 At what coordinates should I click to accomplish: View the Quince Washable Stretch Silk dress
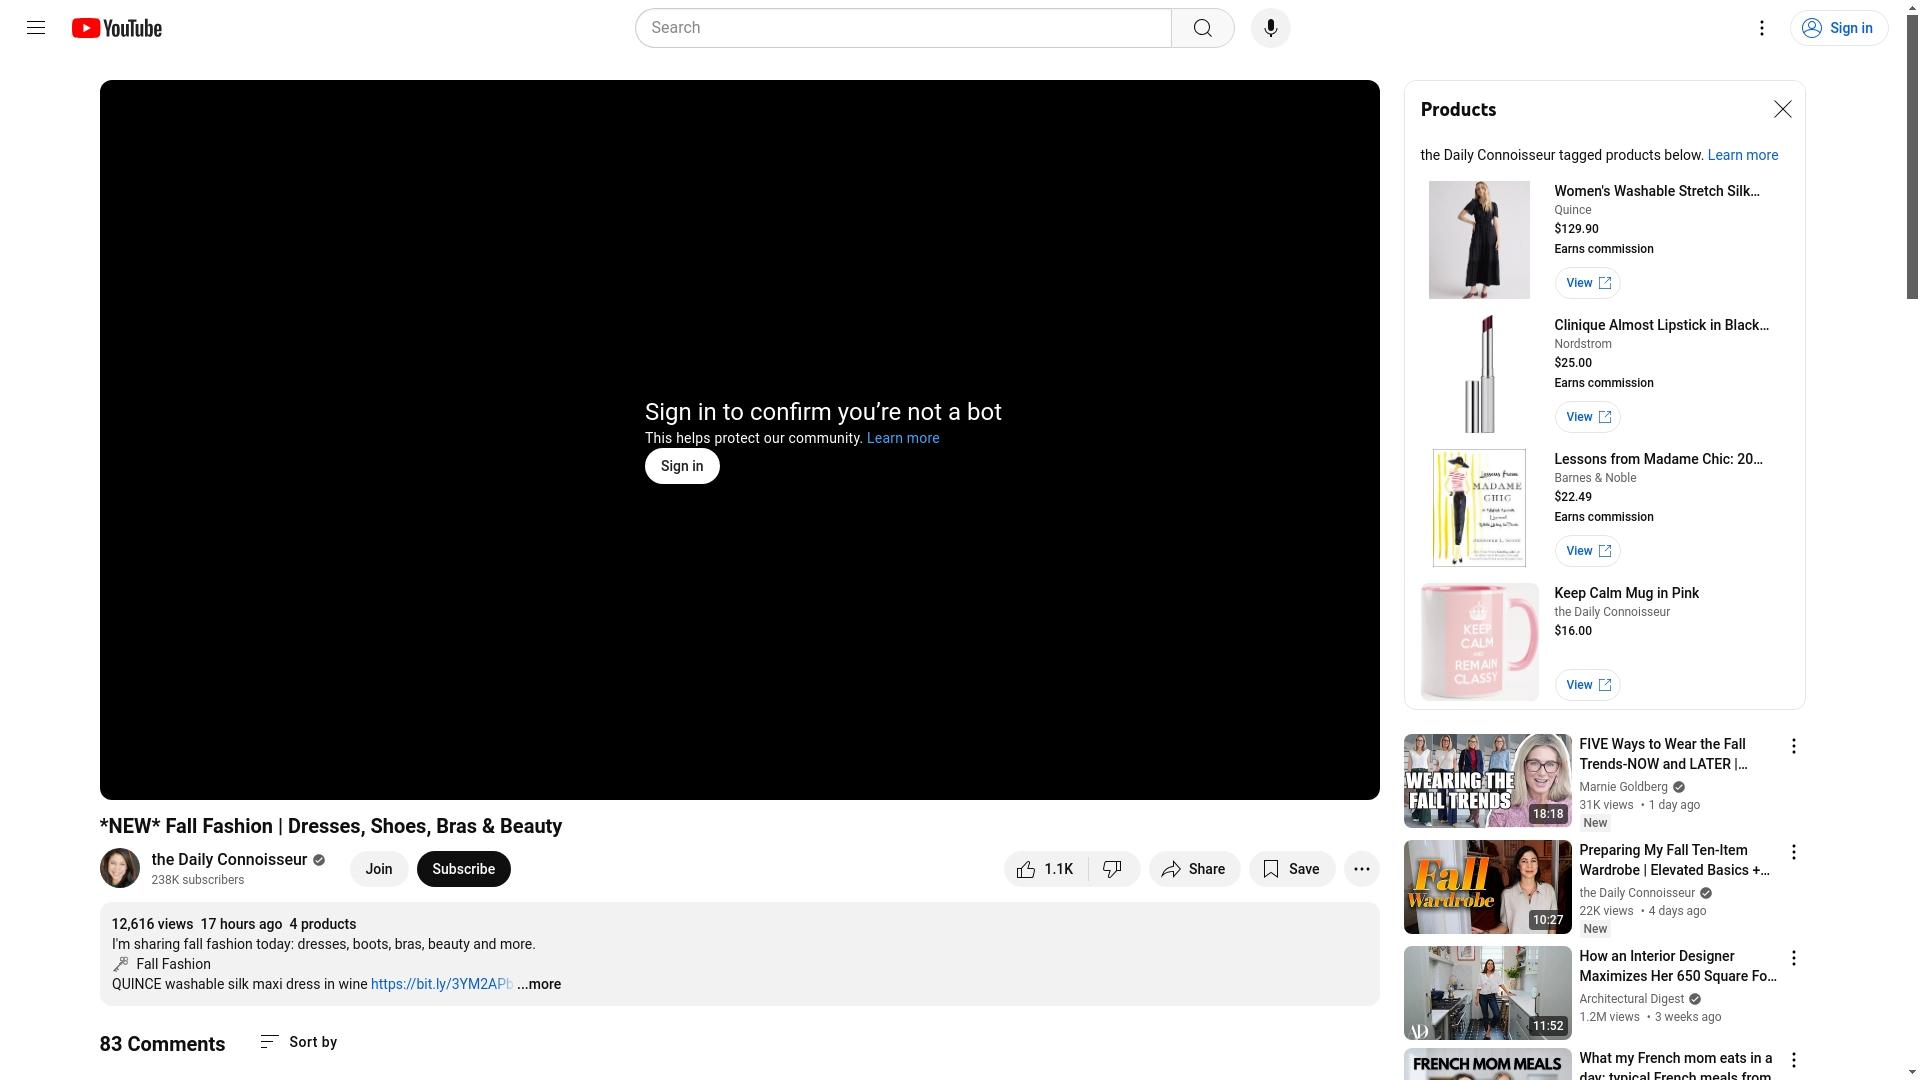pos(1588,283)
